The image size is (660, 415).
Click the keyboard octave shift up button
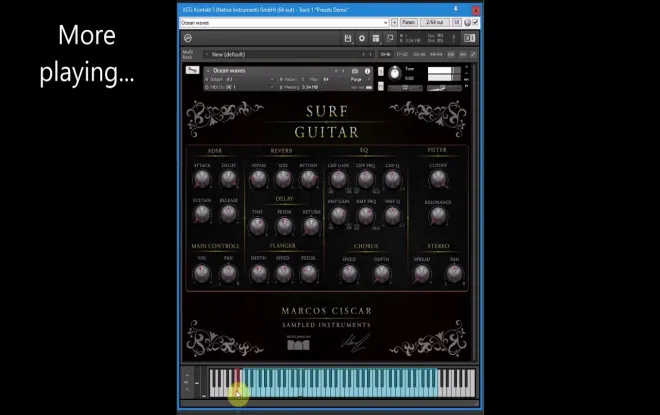(x=187, y=375)
